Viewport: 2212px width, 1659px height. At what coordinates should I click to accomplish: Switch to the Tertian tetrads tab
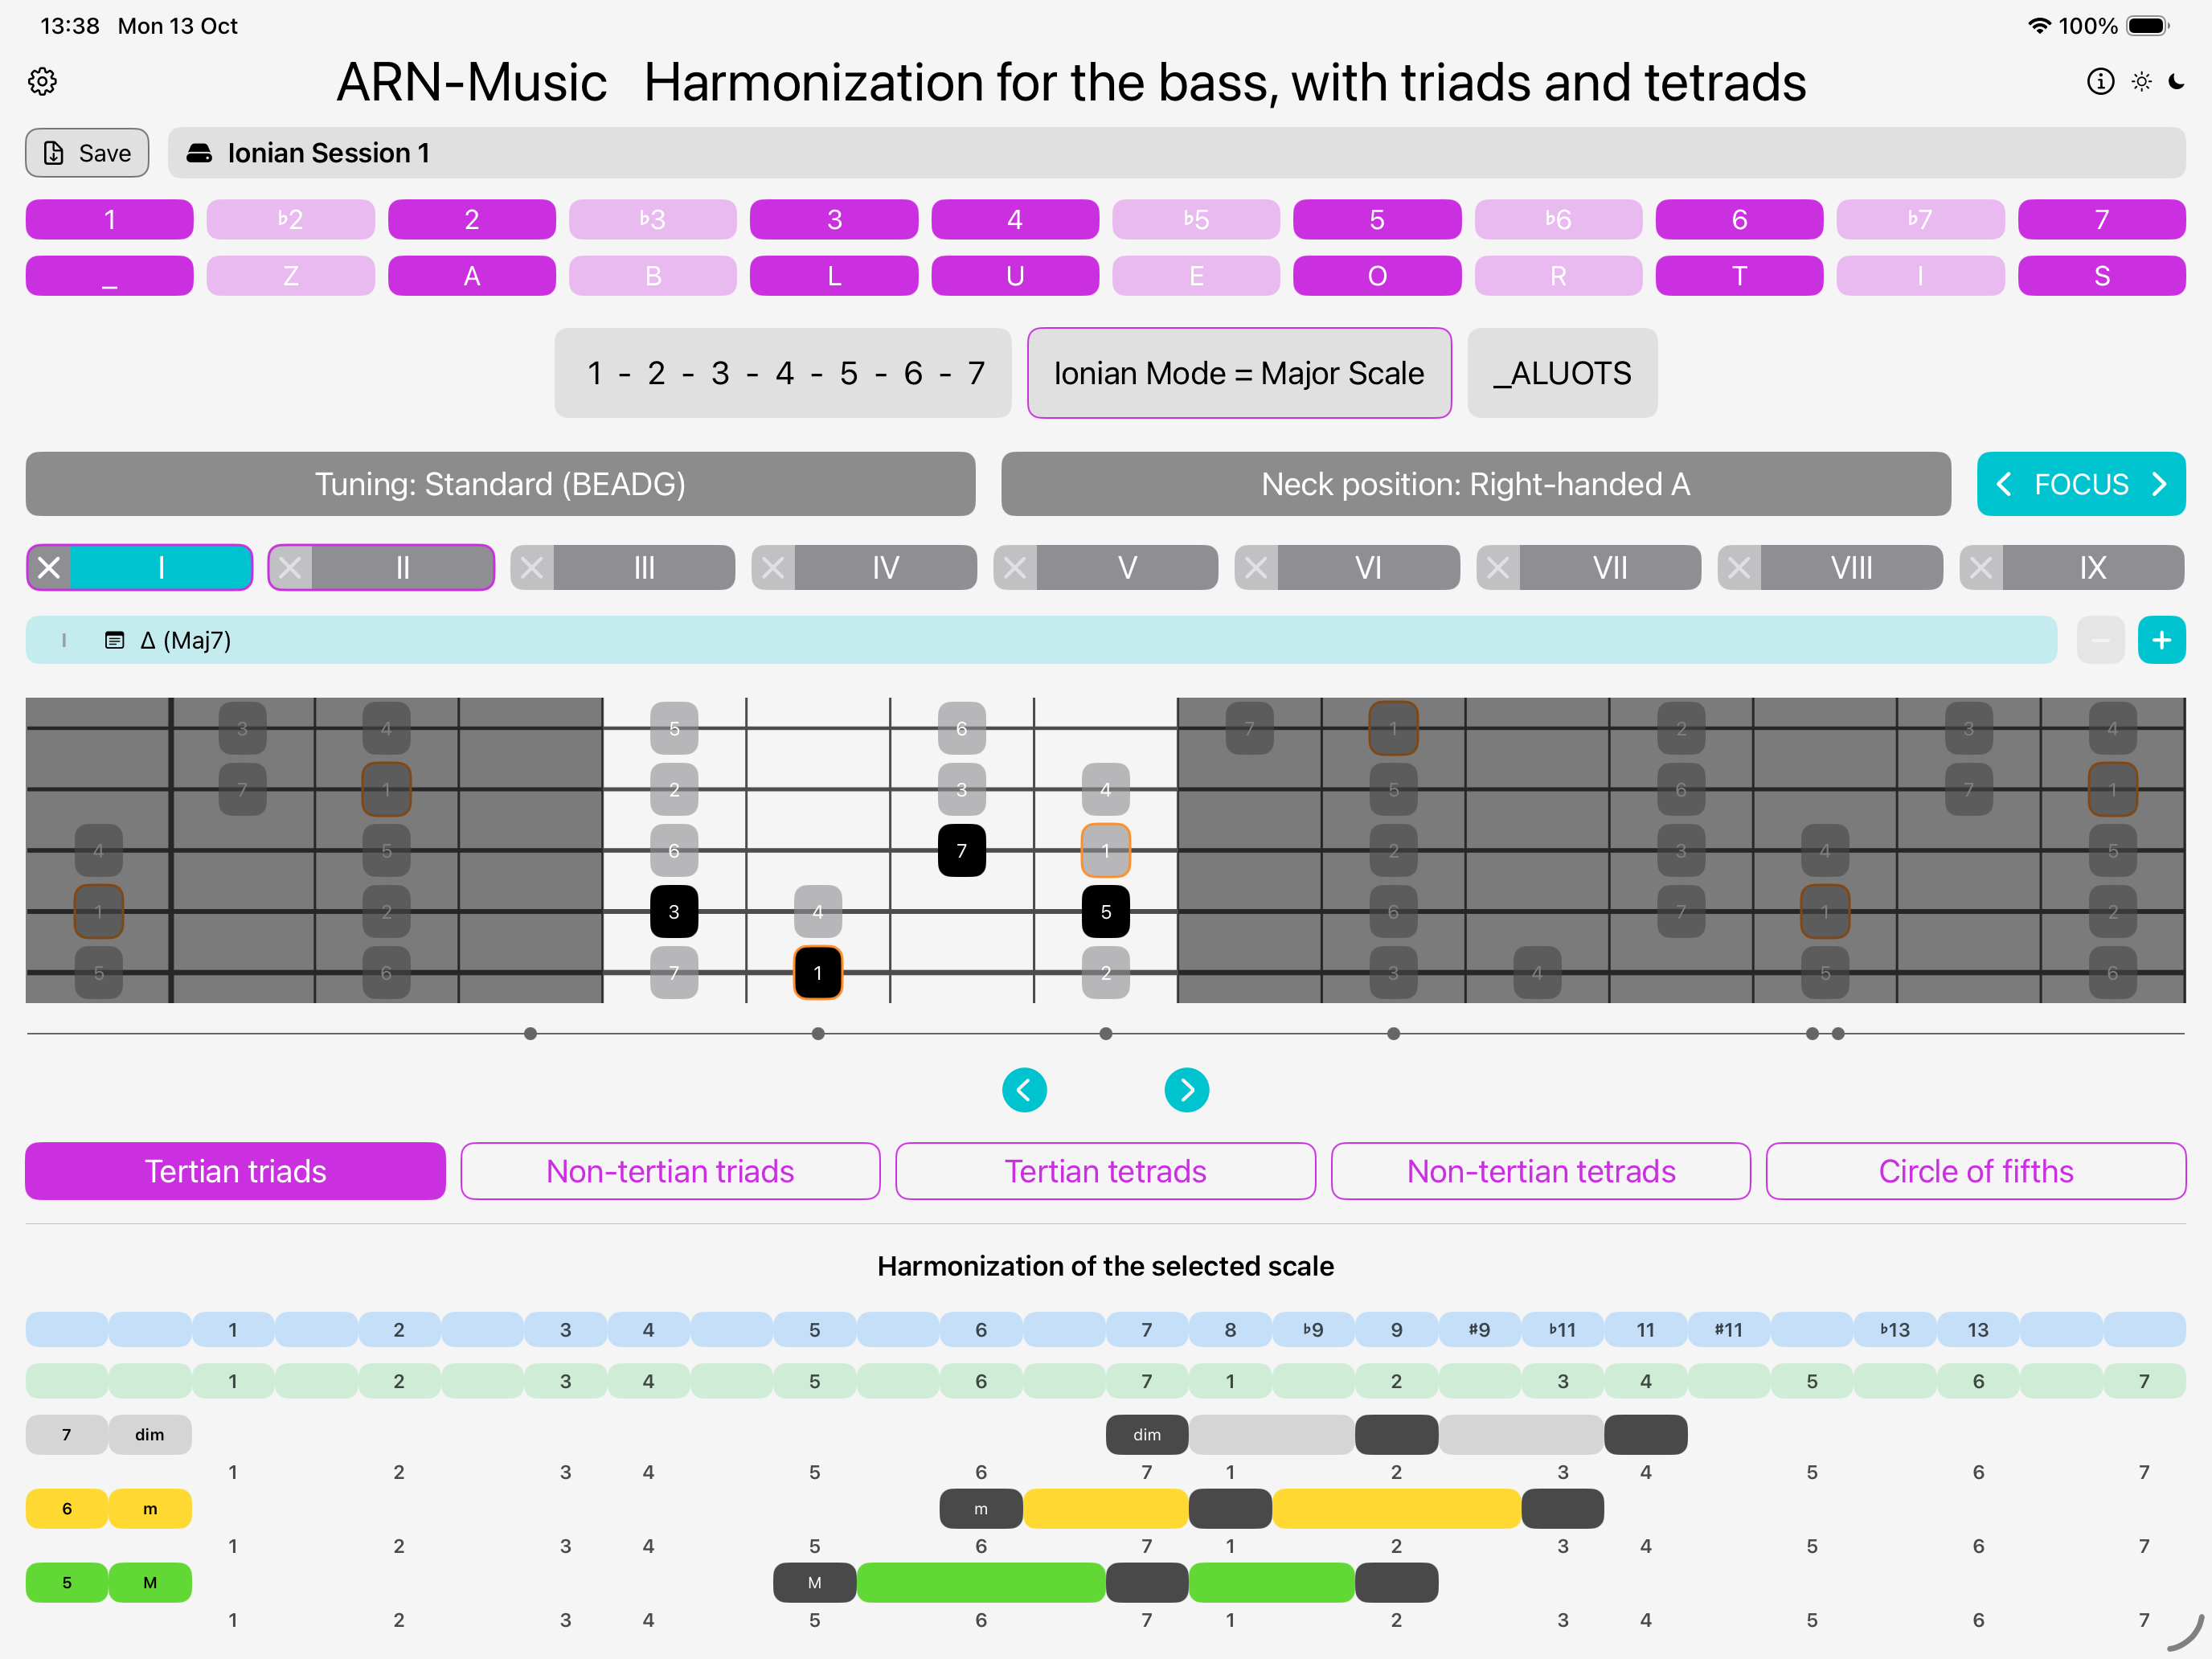1105,1171
